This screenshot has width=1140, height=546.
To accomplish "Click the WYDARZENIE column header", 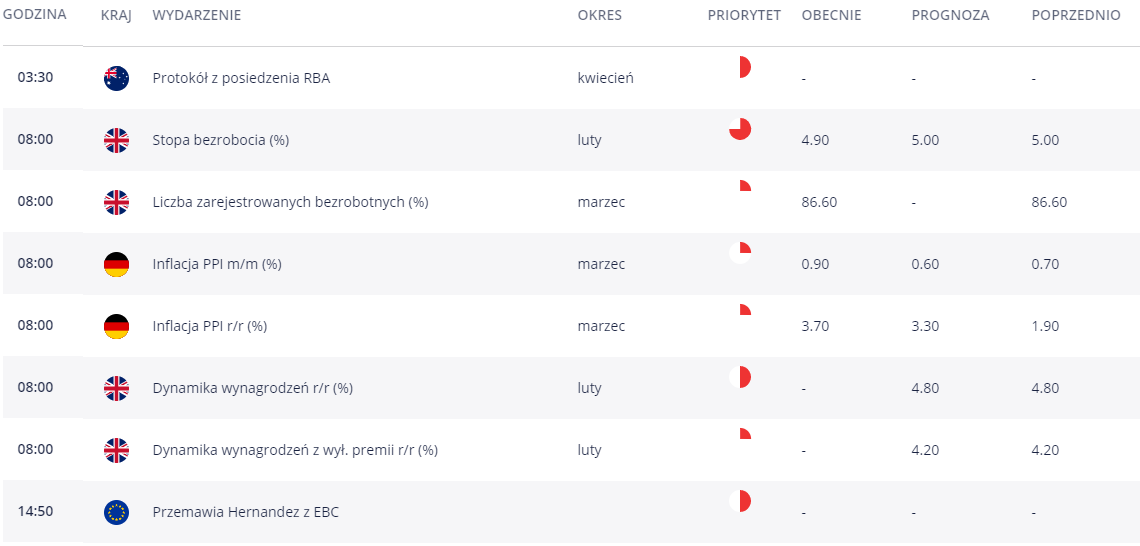I will click(196, 15).
